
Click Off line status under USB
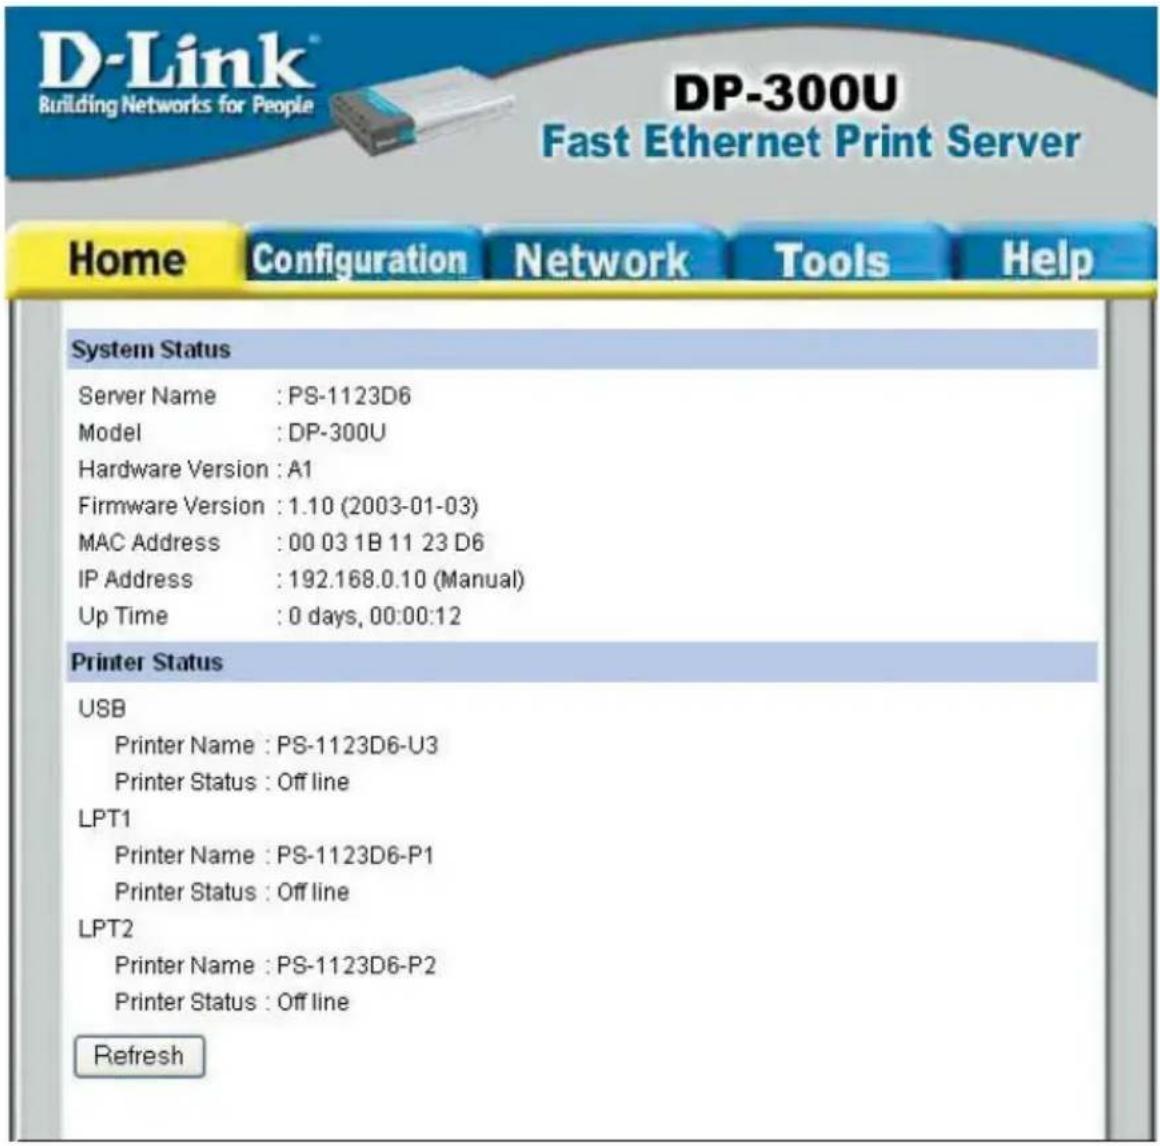tap(313, 782)
